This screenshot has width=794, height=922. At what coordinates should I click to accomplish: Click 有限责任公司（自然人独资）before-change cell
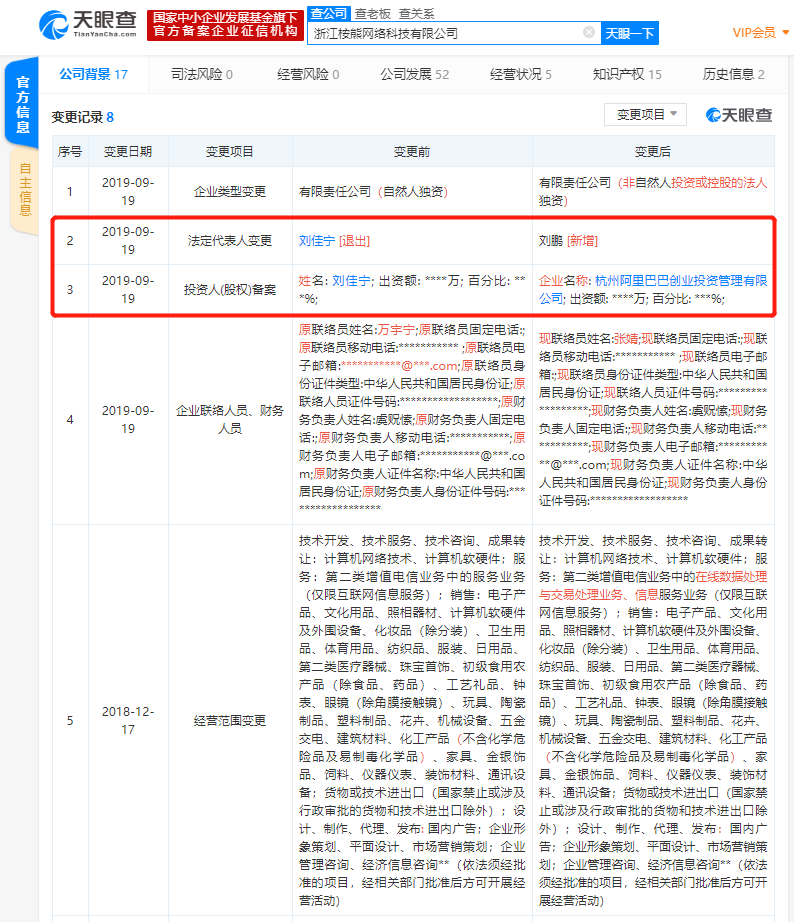pos(412,192)
